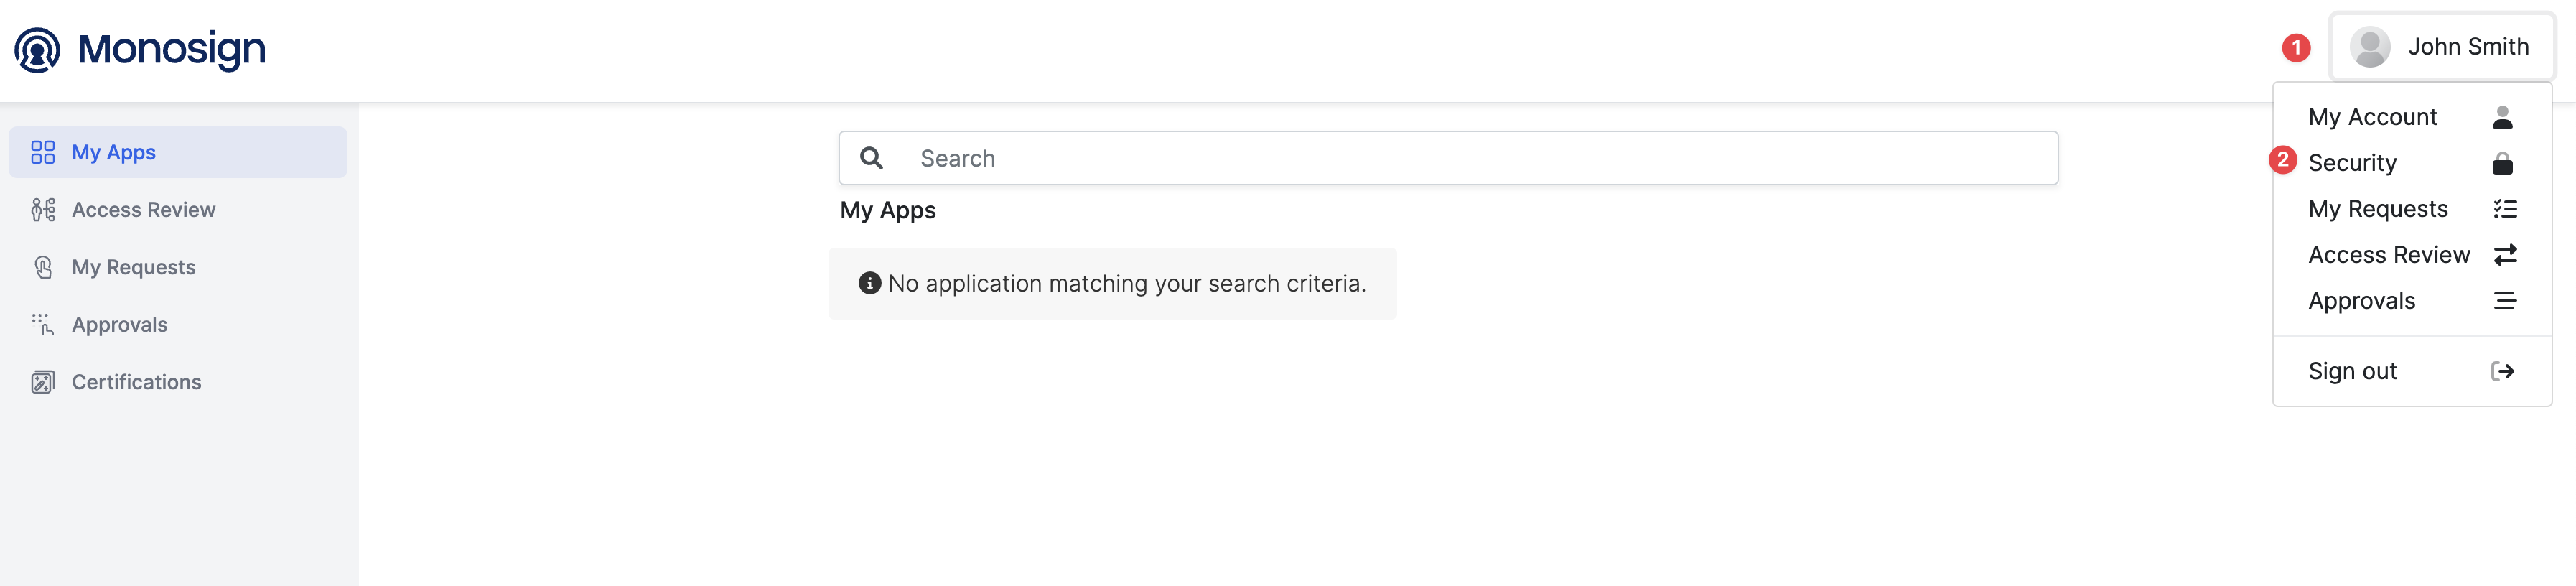Click Sign out menu entry

point(2352,371)
